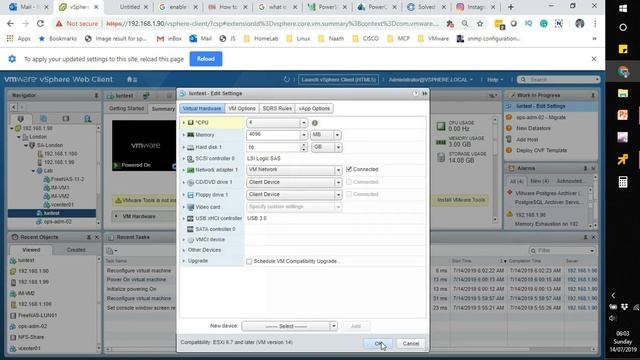Open the Help menu in vSphere header
This screenshot has height=360, width=640.
point(495,80)
